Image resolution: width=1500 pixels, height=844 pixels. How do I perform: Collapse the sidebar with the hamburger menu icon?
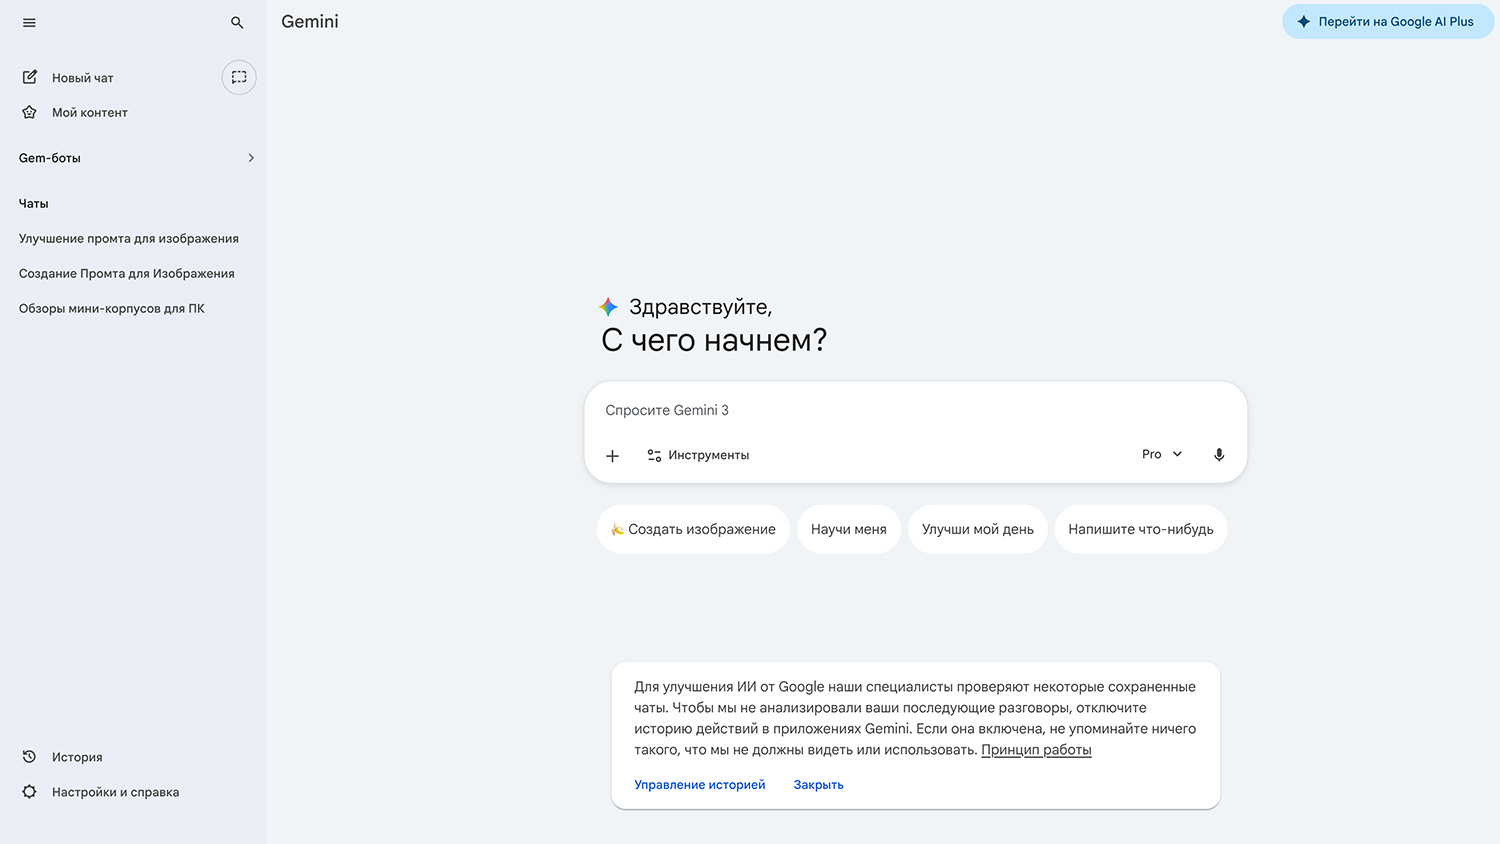[x=29, y=22]
